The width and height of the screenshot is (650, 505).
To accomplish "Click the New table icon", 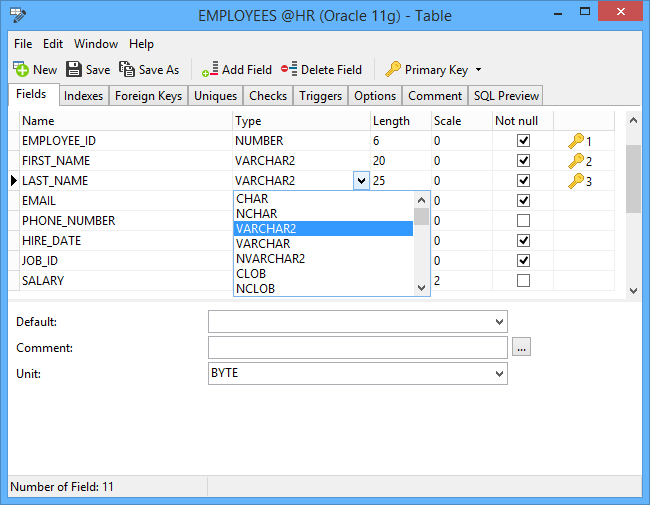I will (x=21, y=69).
